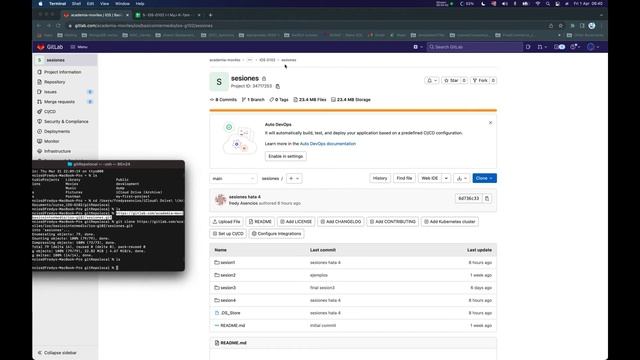Open the GitLab Menu button
Screen dimensions: 640x360
tap(79, 47)
